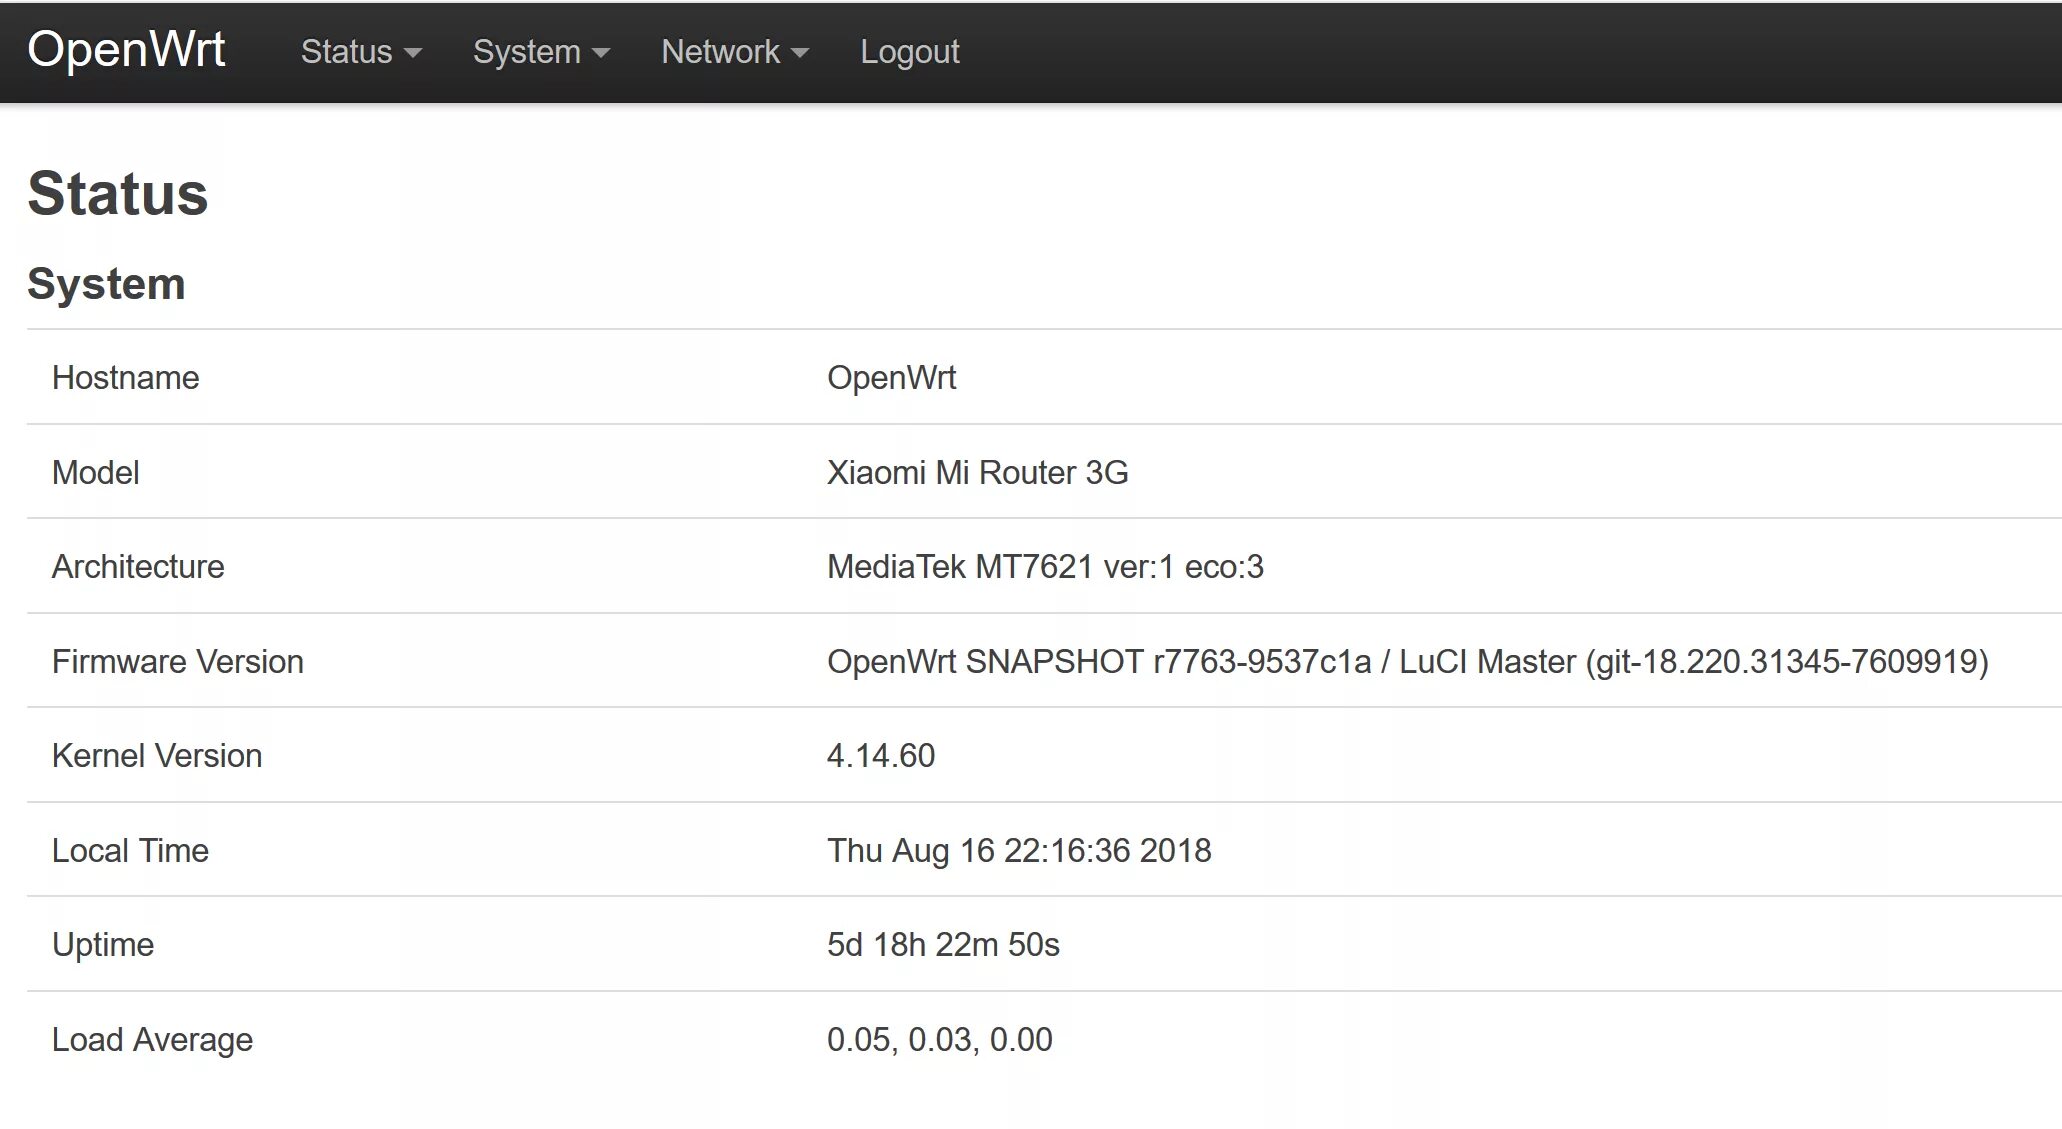
Task: Click the Uptime row label
Action: pyautogui.click(x=103, y=945)
